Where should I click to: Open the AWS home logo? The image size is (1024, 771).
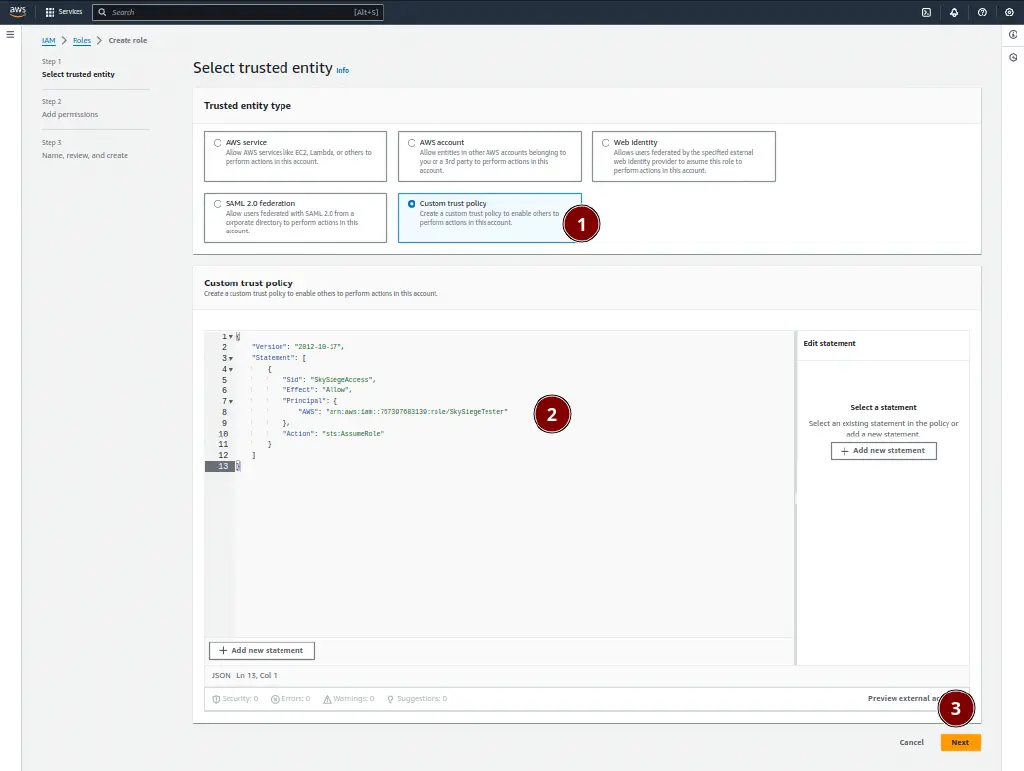point(18,11)
